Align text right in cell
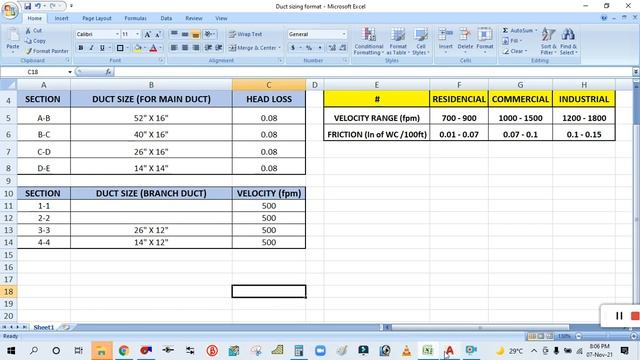The height and width of the screenshot is (360, 640). [x=196, y=48]
